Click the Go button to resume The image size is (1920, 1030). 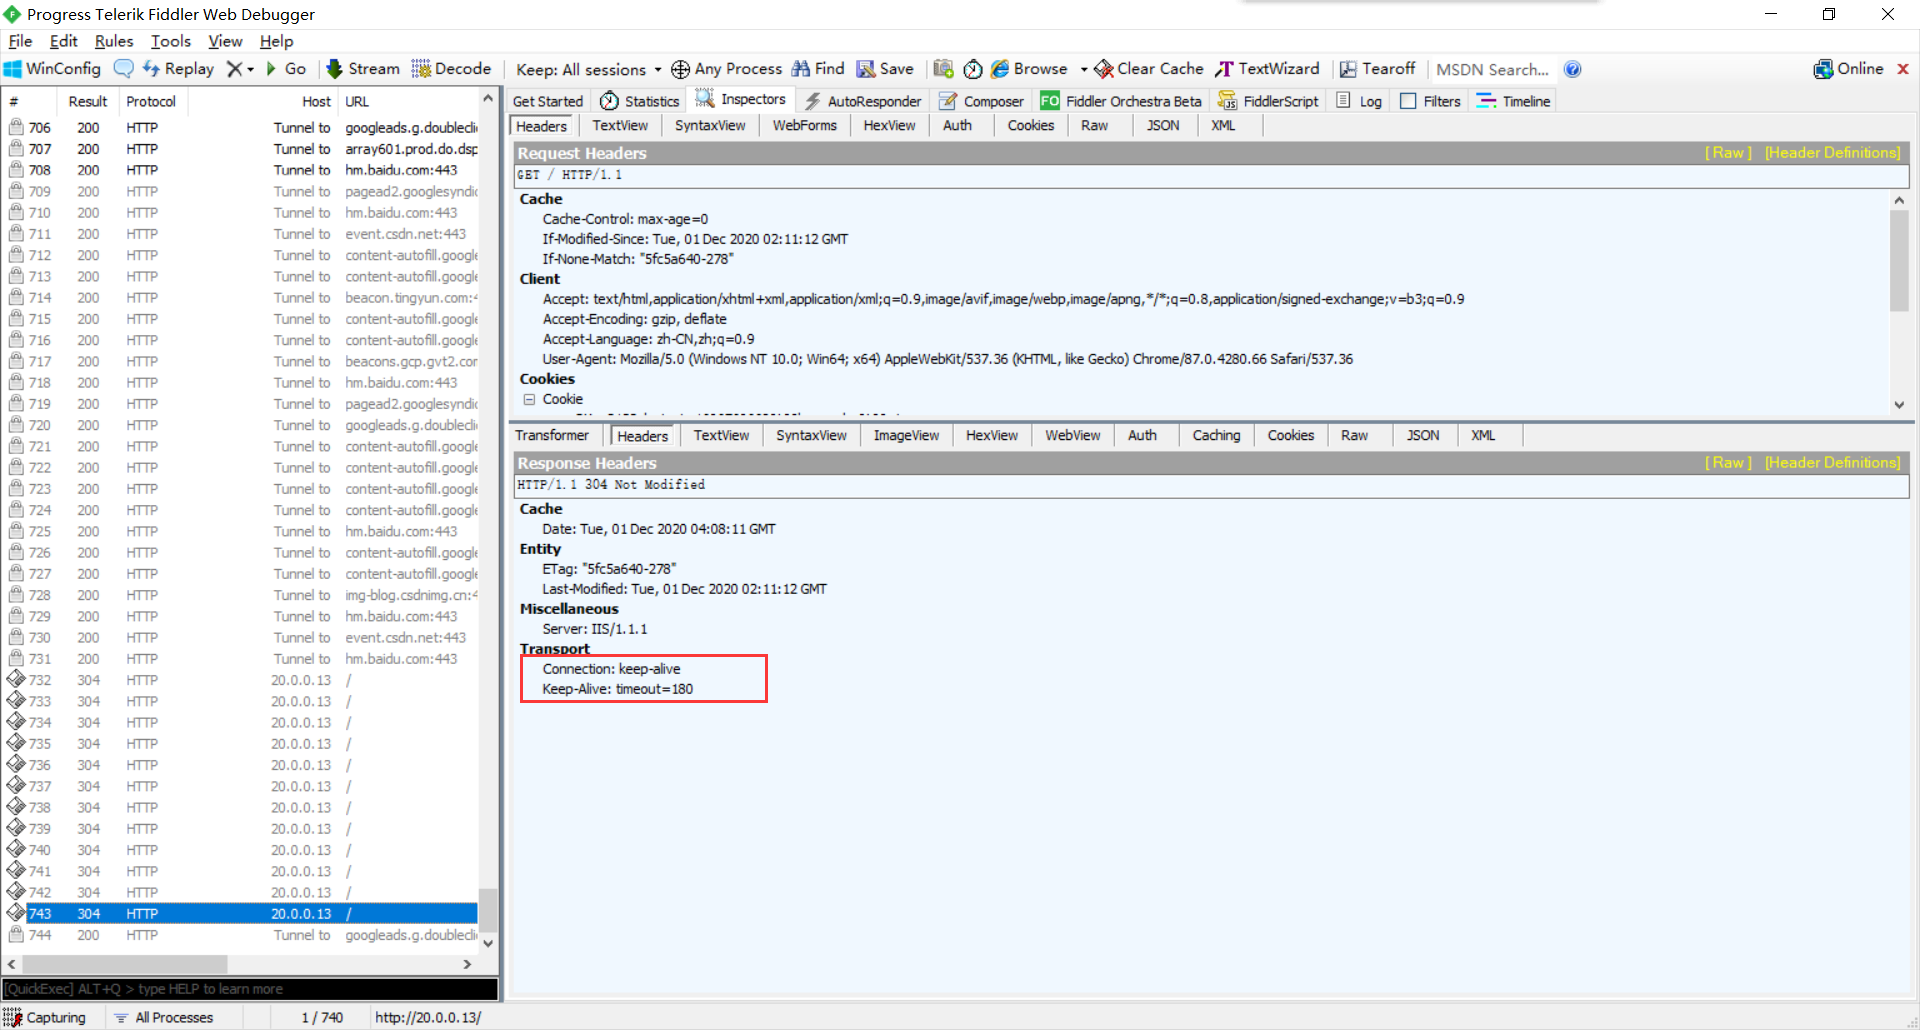point(286,69)
